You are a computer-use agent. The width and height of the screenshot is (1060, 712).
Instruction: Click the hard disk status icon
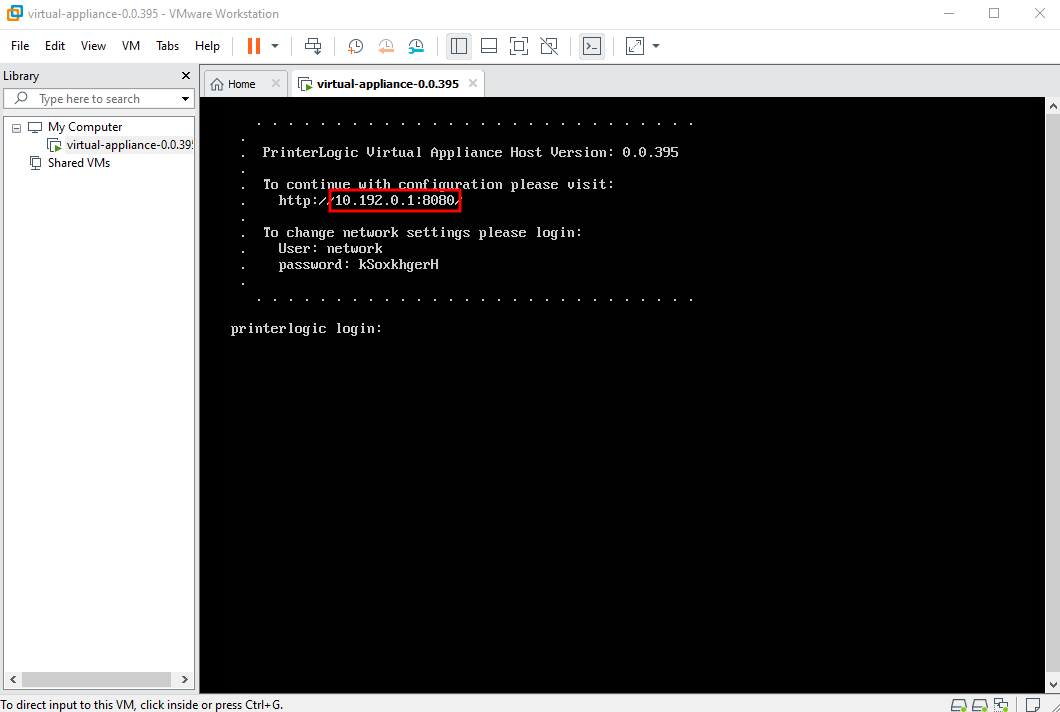(959, 705)
